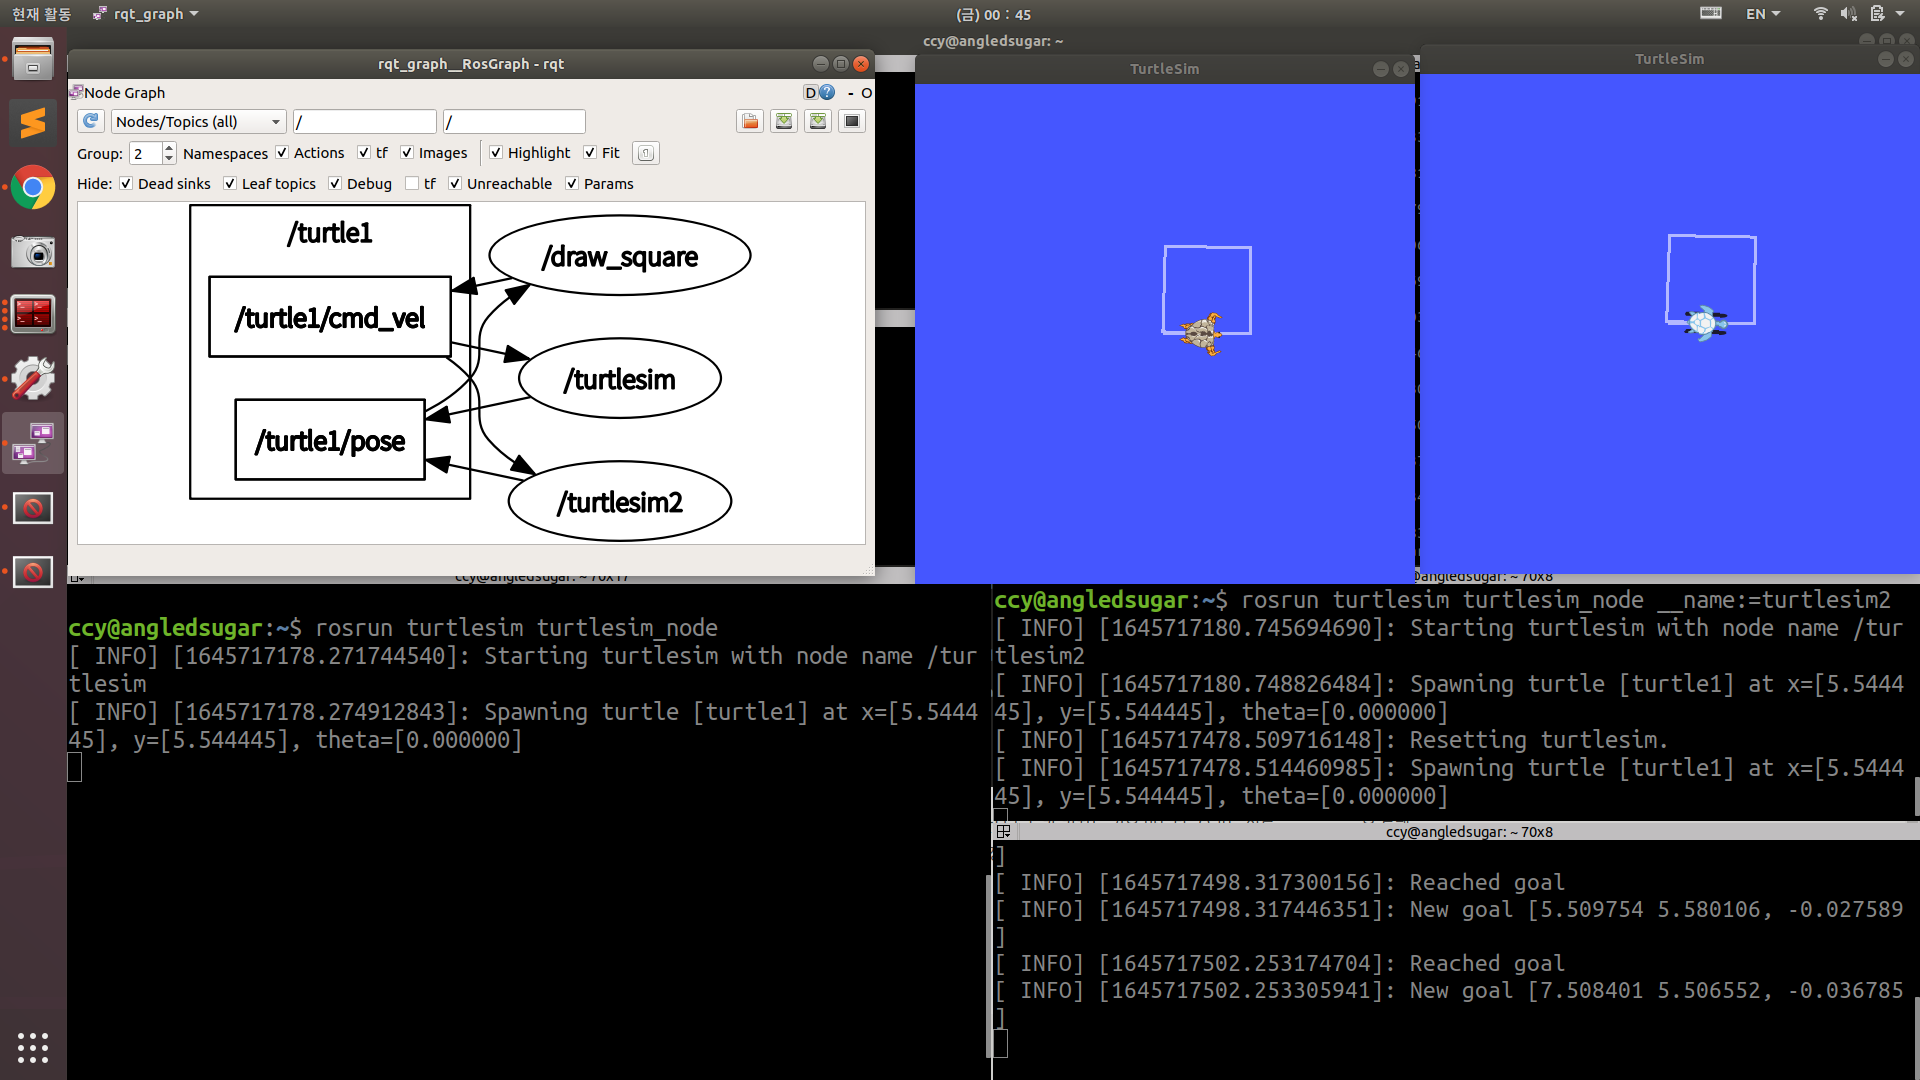This screenshot has width=1920, height=1080.
Task: Click the O button in Node Graph header
Action: click(x=867, y=92)
